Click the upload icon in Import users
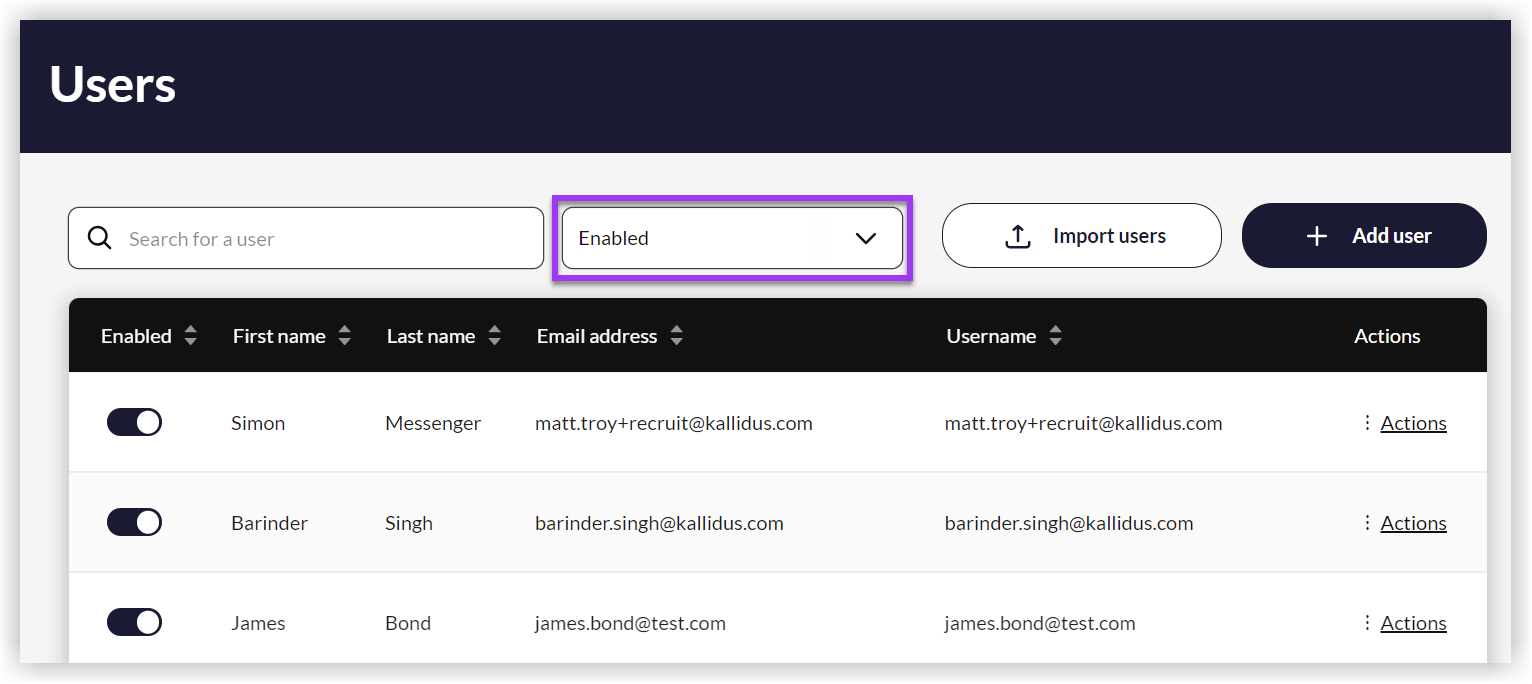Image resolution: width=1532 pixels, height=684 pixels. (x=1017, y=237)
